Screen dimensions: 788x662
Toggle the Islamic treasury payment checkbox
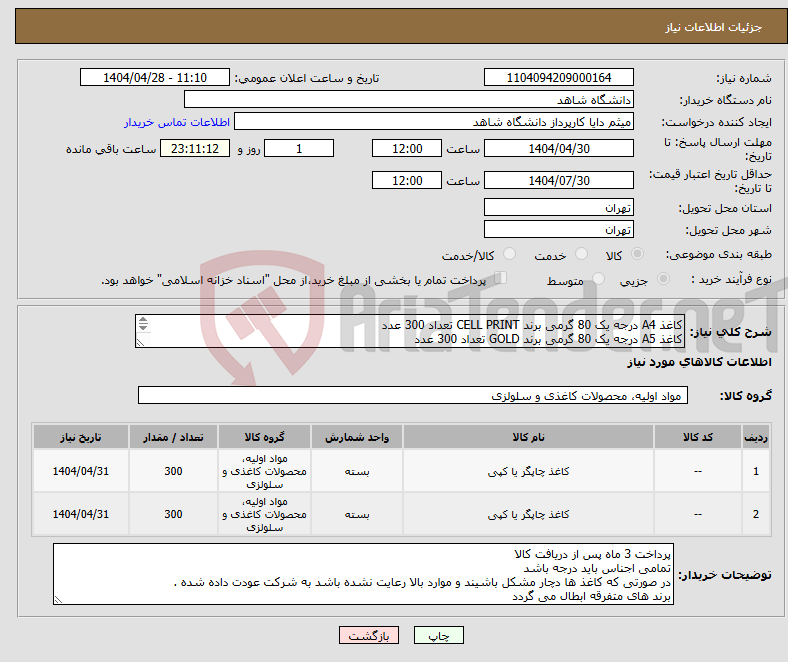coord(501,278)
